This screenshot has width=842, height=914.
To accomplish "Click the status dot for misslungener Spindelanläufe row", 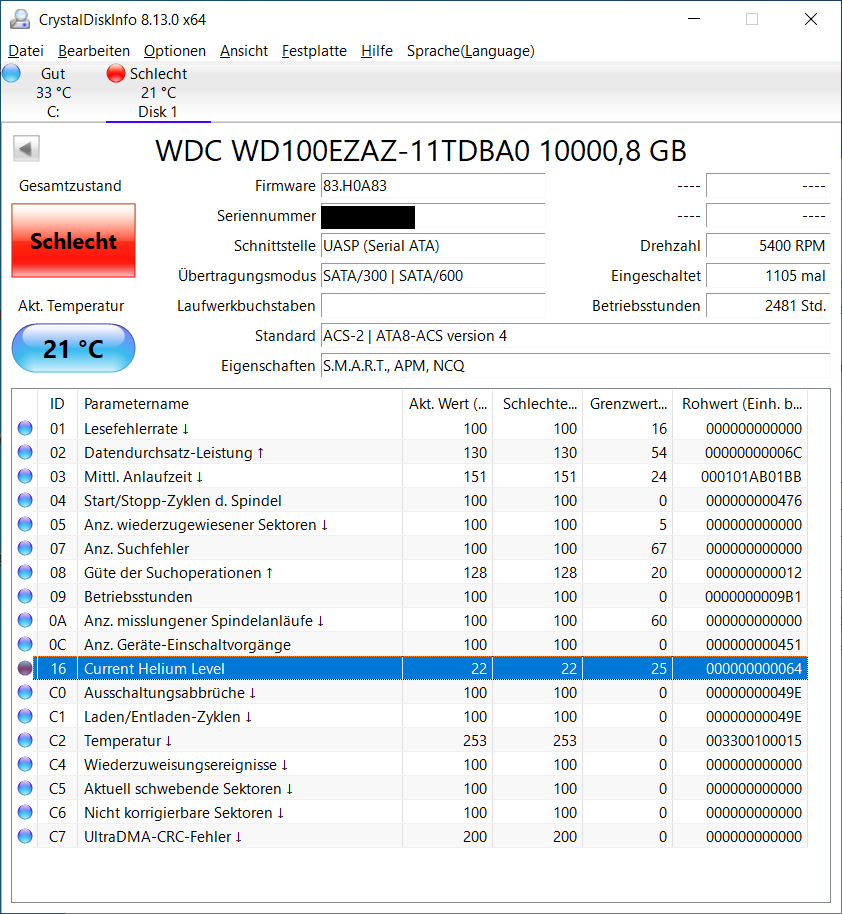I will (x=25, y=620).
